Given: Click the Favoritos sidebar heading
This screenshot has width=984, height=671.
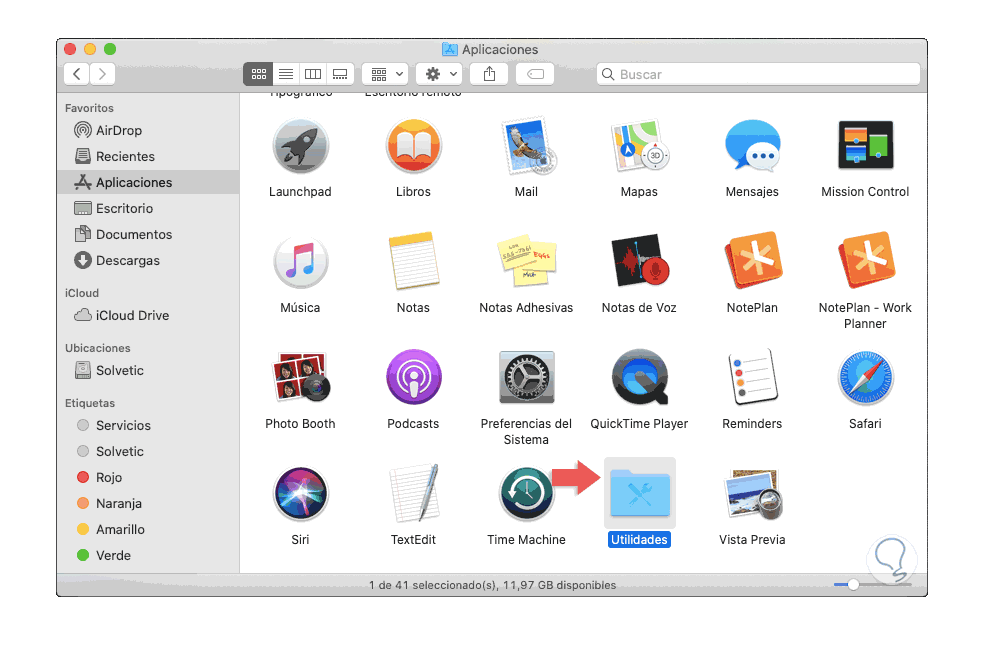Looking at the screenshot, I should click(89, 108).
